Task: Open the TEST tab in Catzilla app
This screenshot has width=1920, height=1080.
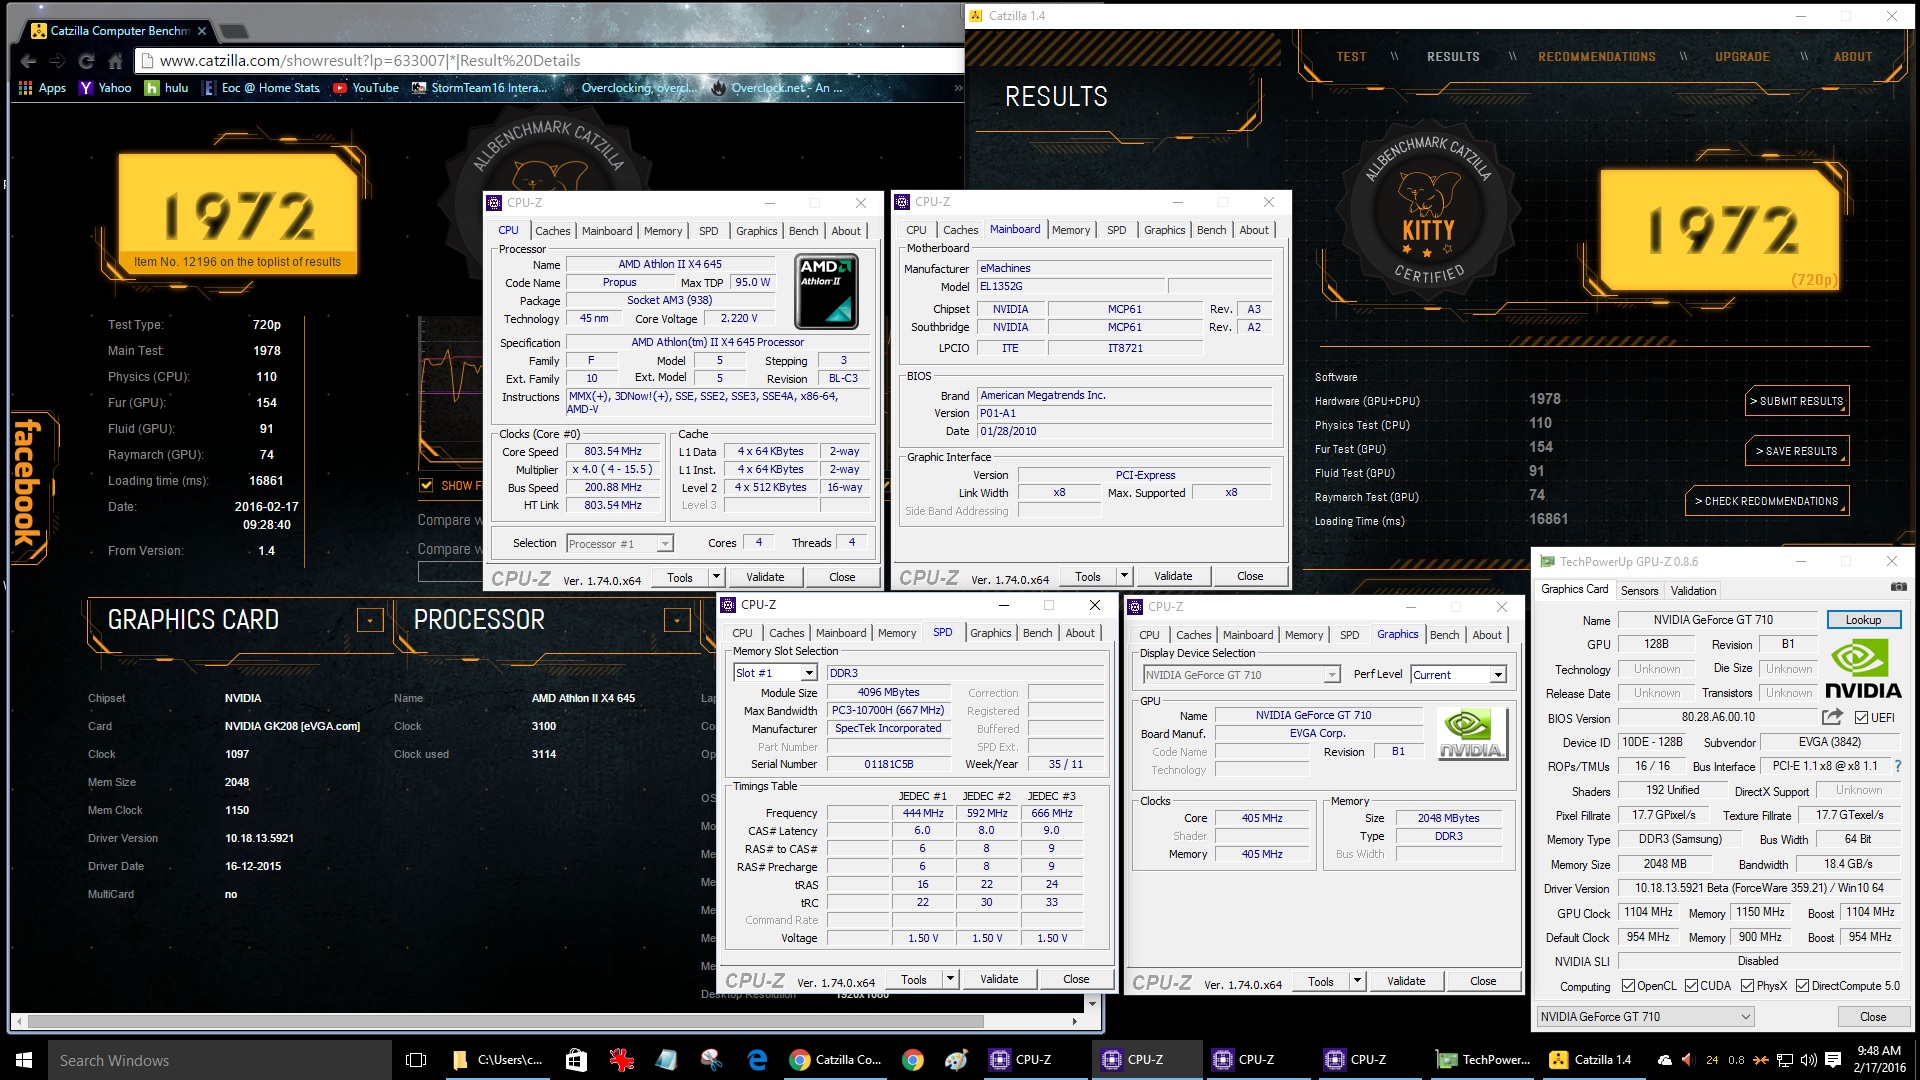Action: pos(1351,57)
